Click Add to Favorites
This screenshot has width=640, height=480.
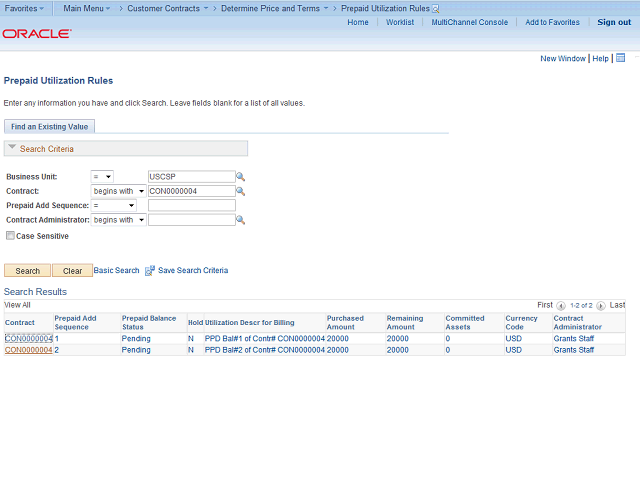coord(552,22)
